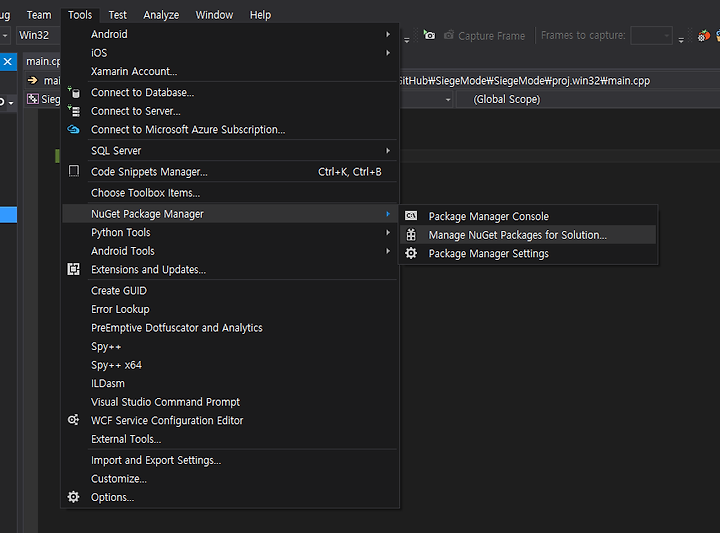Click the Extensions and Updates icon

point(73,269)
